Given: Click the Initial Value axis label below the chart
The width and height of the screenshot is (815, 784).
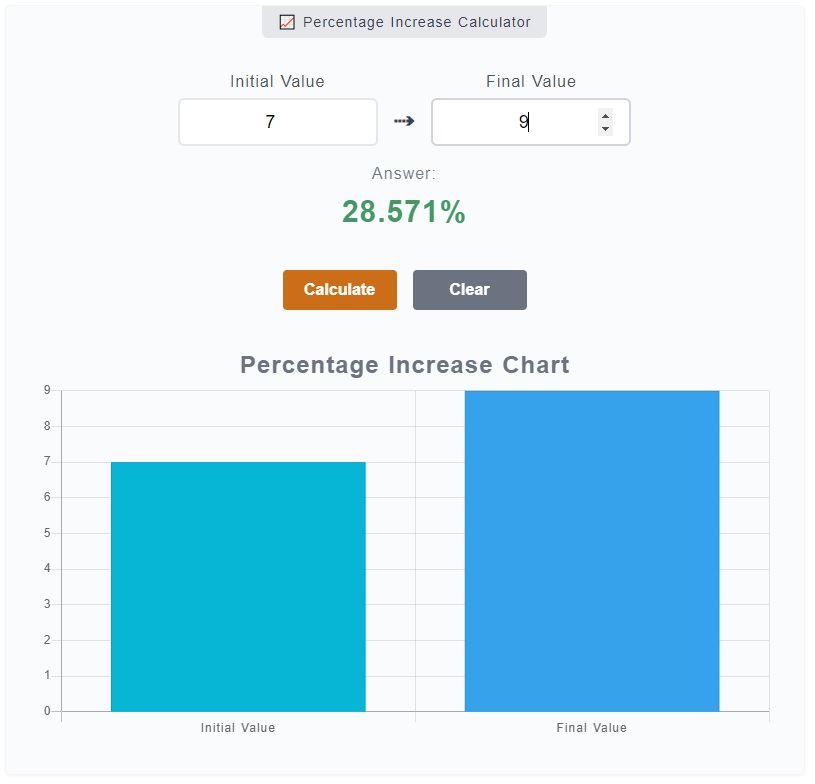Looking at the screenshot, I should point(238,728).
